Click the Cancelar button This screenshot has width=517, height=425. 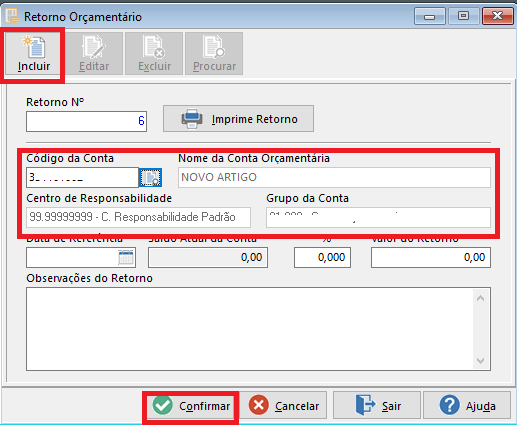pos(283,406)
